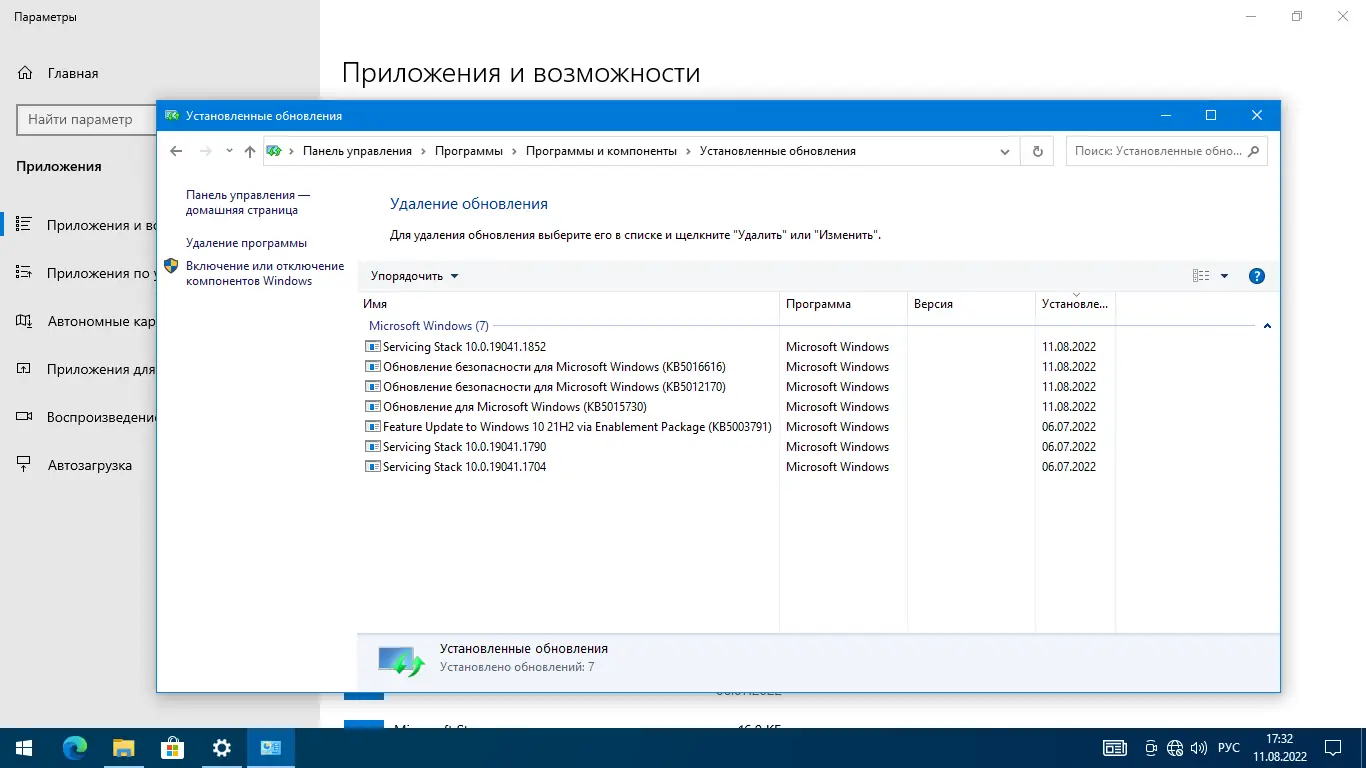The image size is (1366, 768).
Task: Sort by the Имя column header
Action: point(569,304)
